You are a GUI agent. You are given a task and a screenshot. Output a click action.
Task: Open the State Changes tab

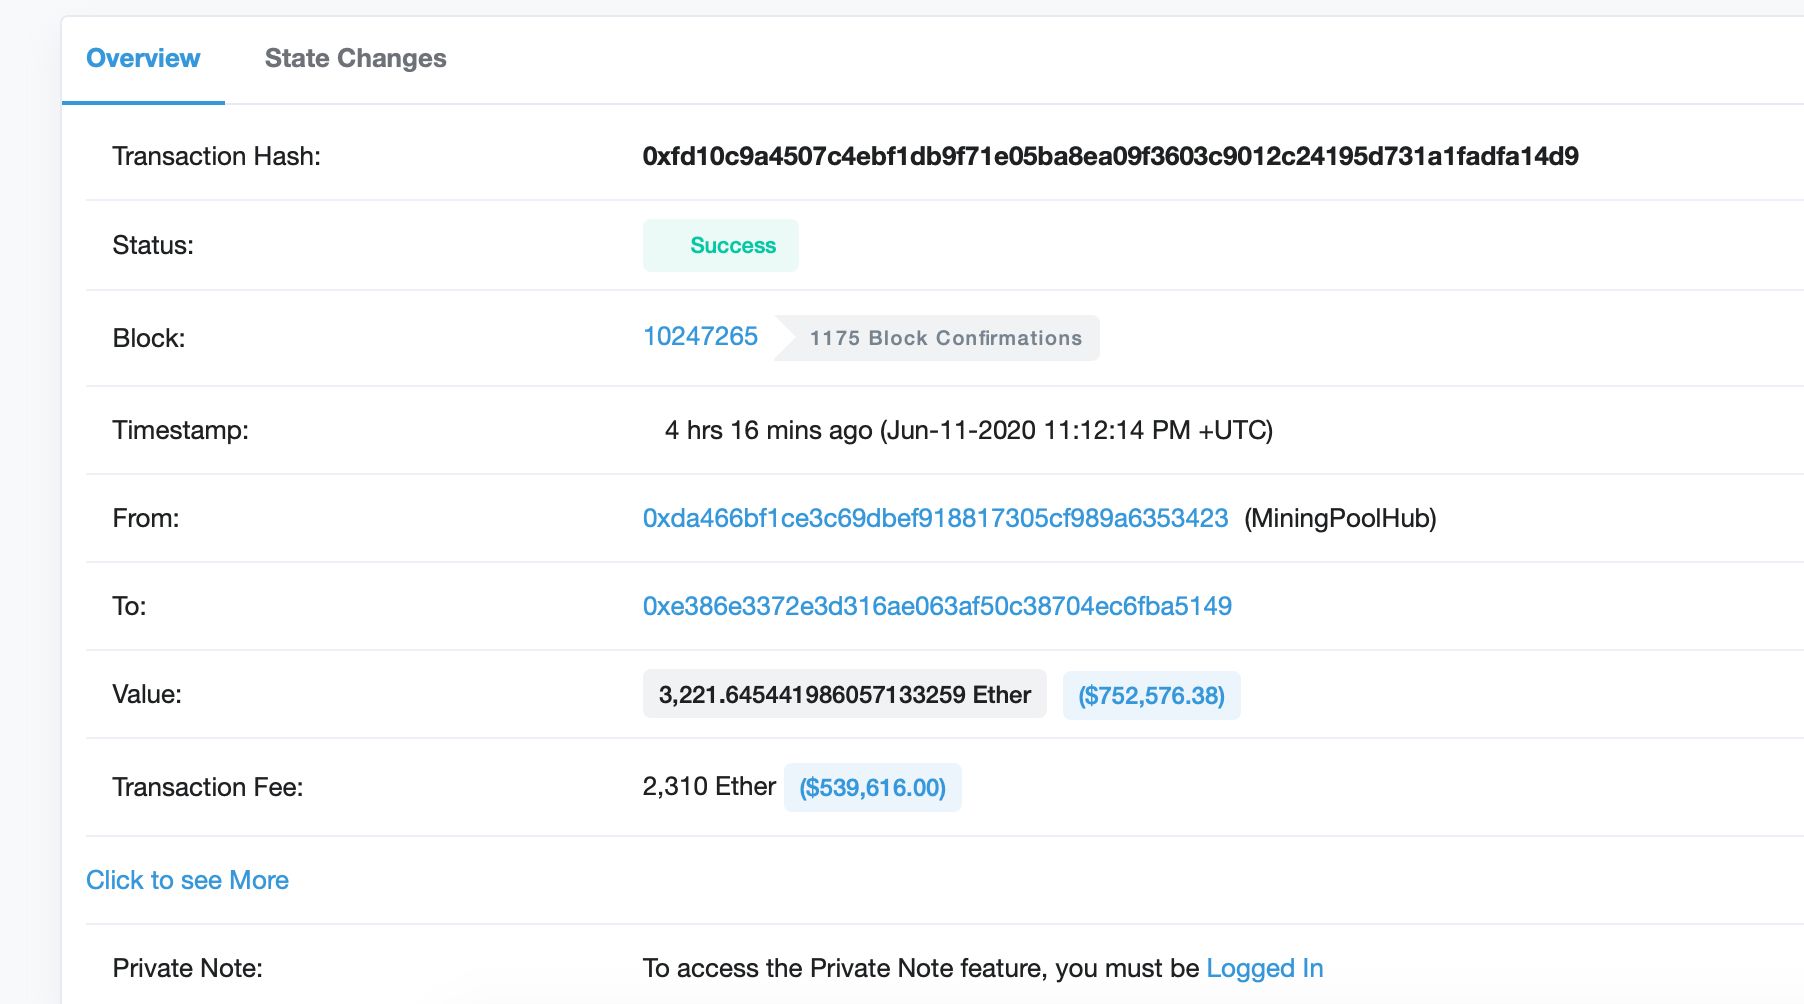(355, 58)
